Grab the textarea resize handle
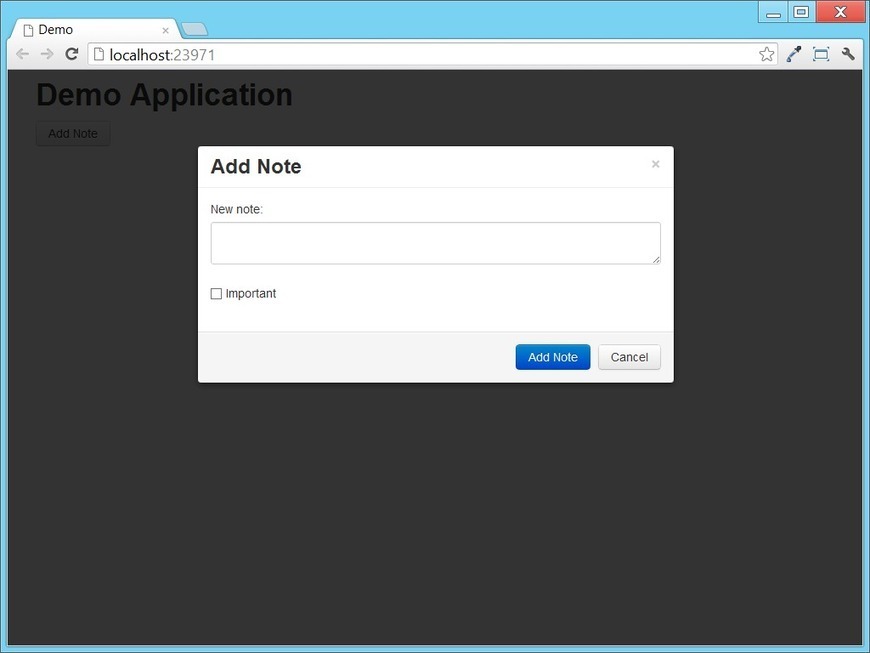Image resolution: width=870 pixels, height=653 pixels. tap(656, 260)
